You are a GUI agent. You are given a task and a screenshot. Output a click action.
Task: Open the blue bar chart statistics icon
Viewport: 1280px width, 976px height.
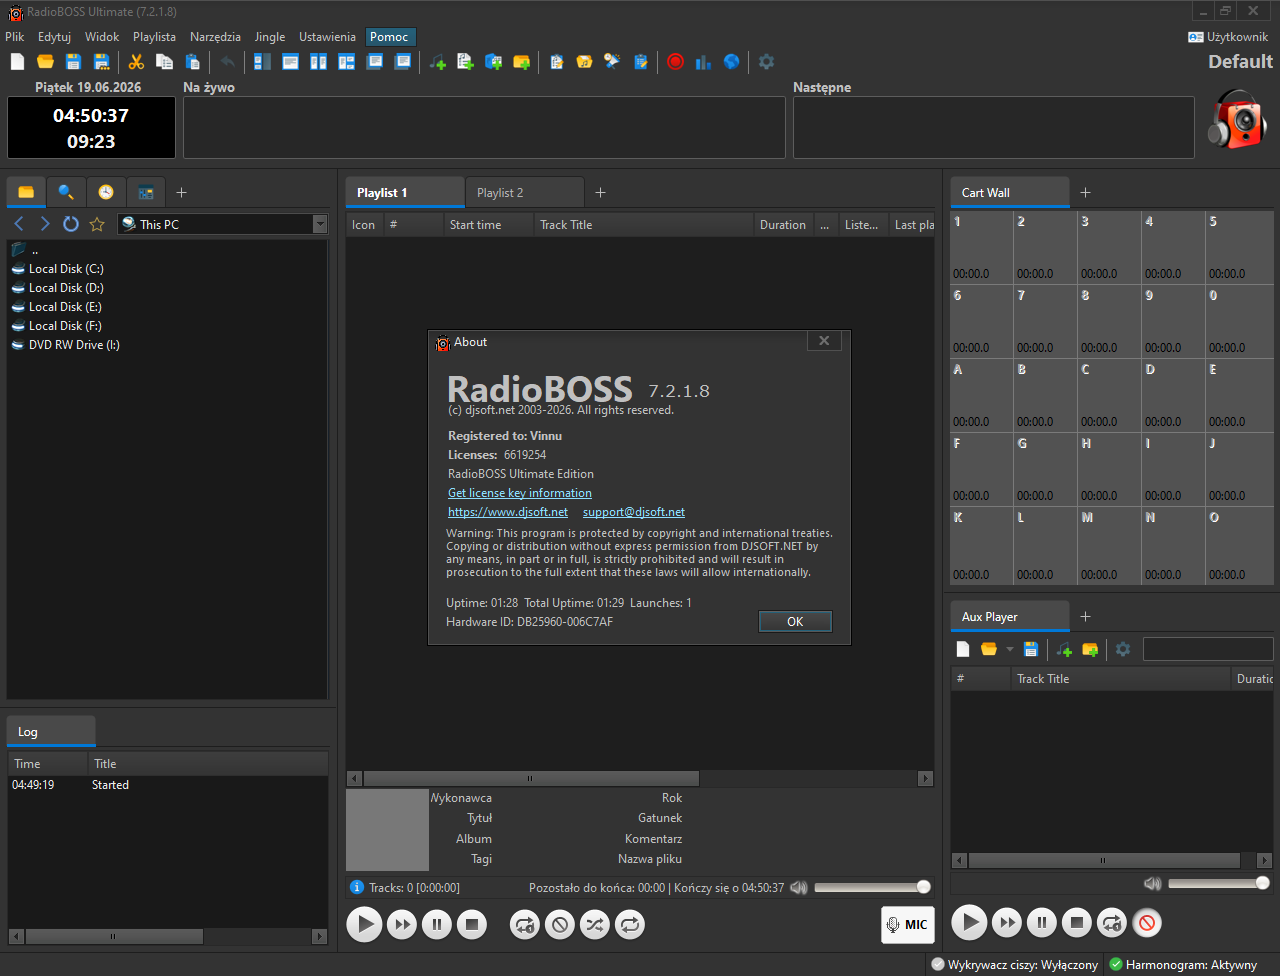[703, 62]
